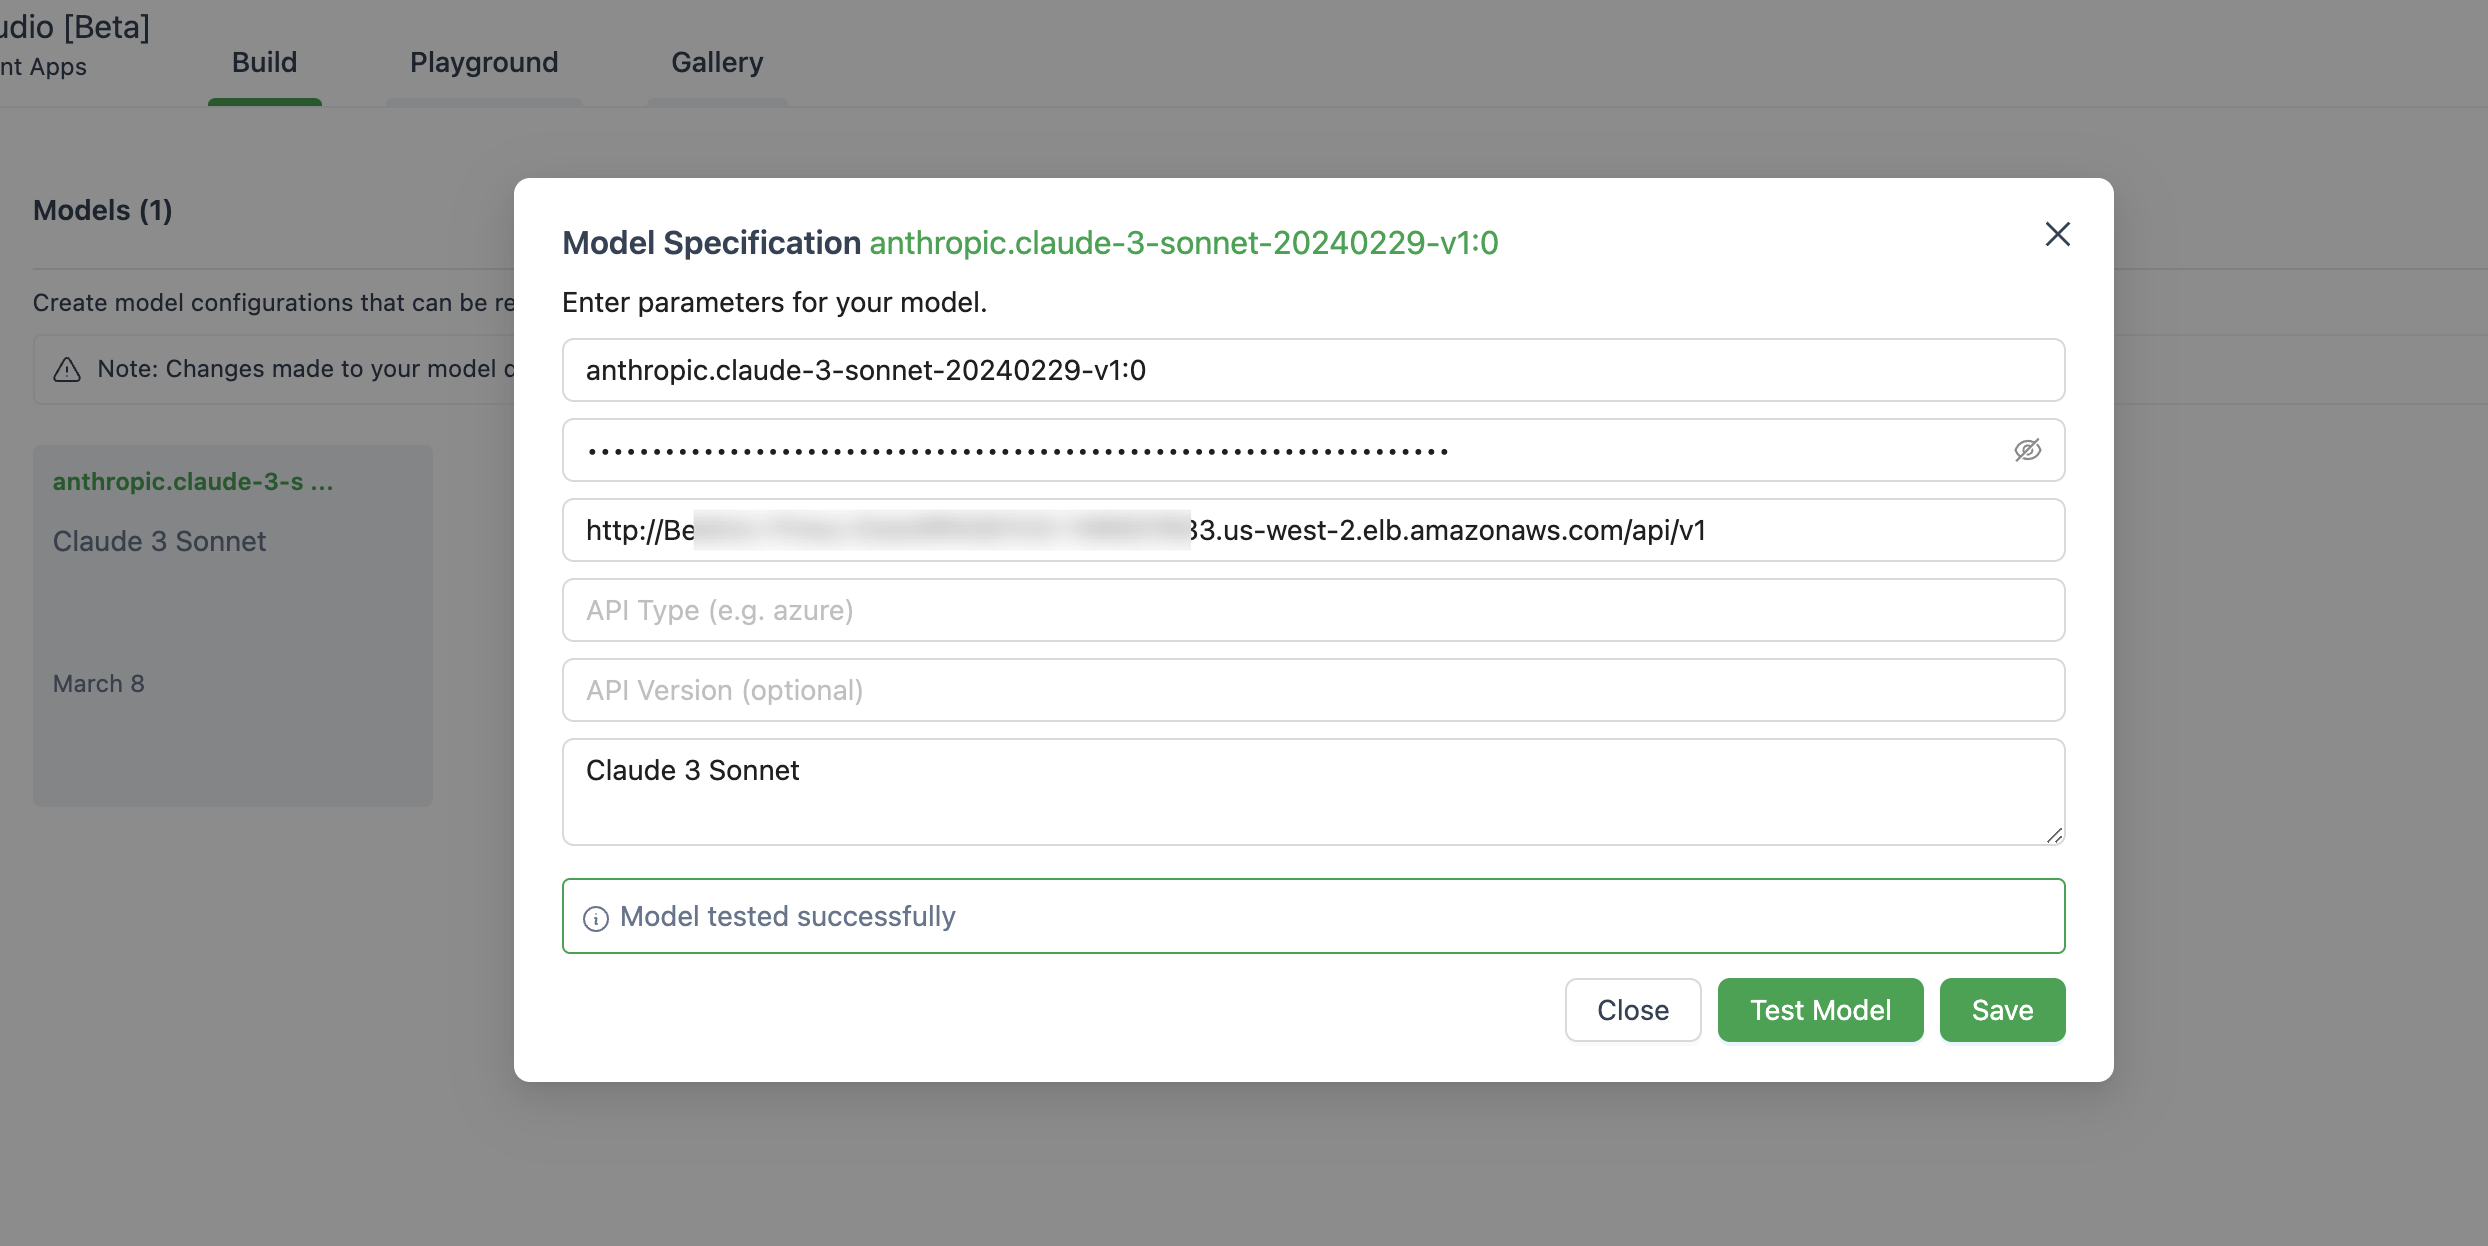This screenshot has height=1246, width=2488.
Task: Edit the Claude 3 Sonnet description textarea
Action: (x=1312, y=791)
